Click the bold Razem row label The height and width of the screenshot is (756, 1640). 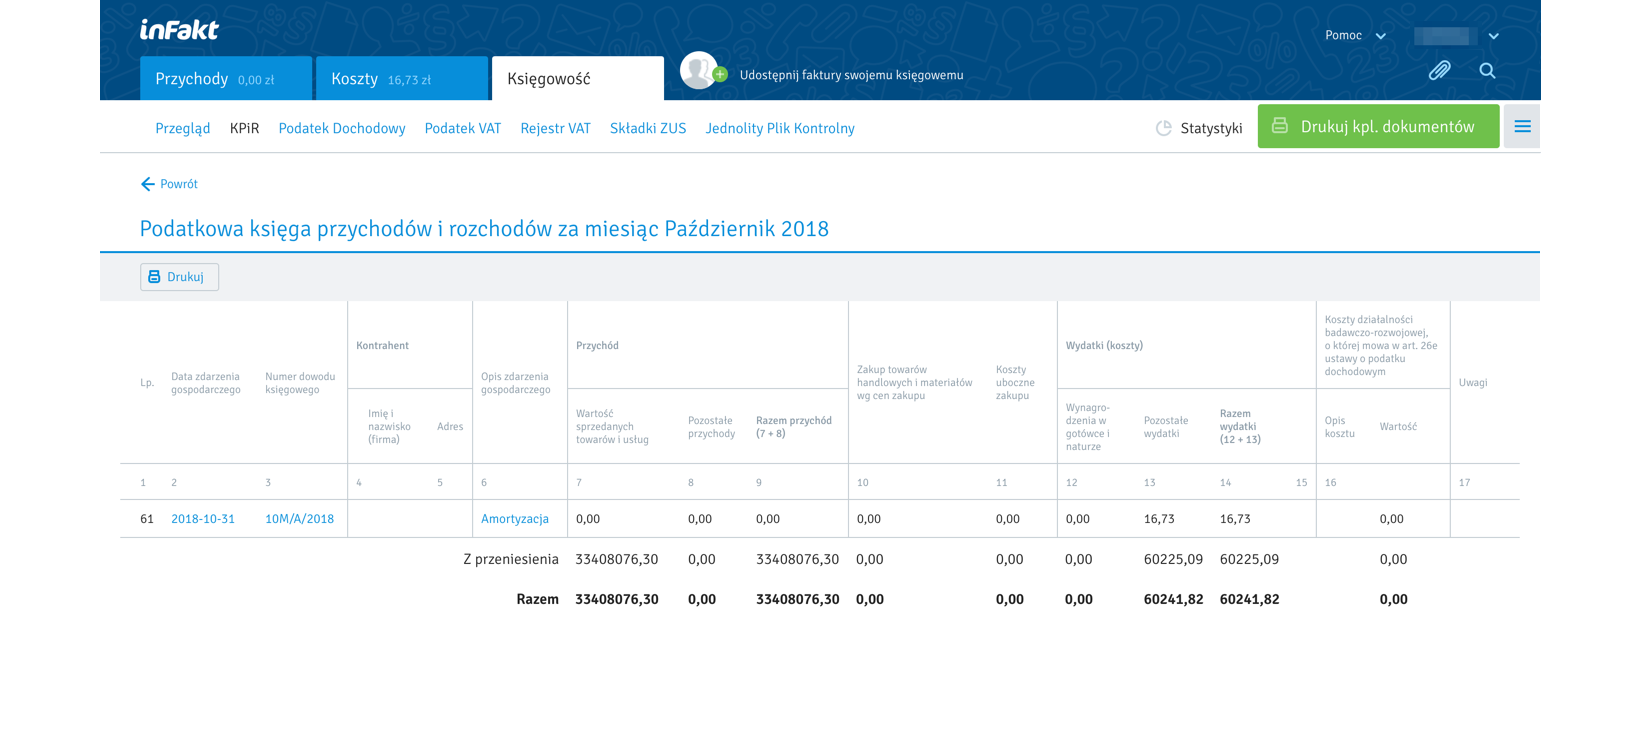coord(538,599)
